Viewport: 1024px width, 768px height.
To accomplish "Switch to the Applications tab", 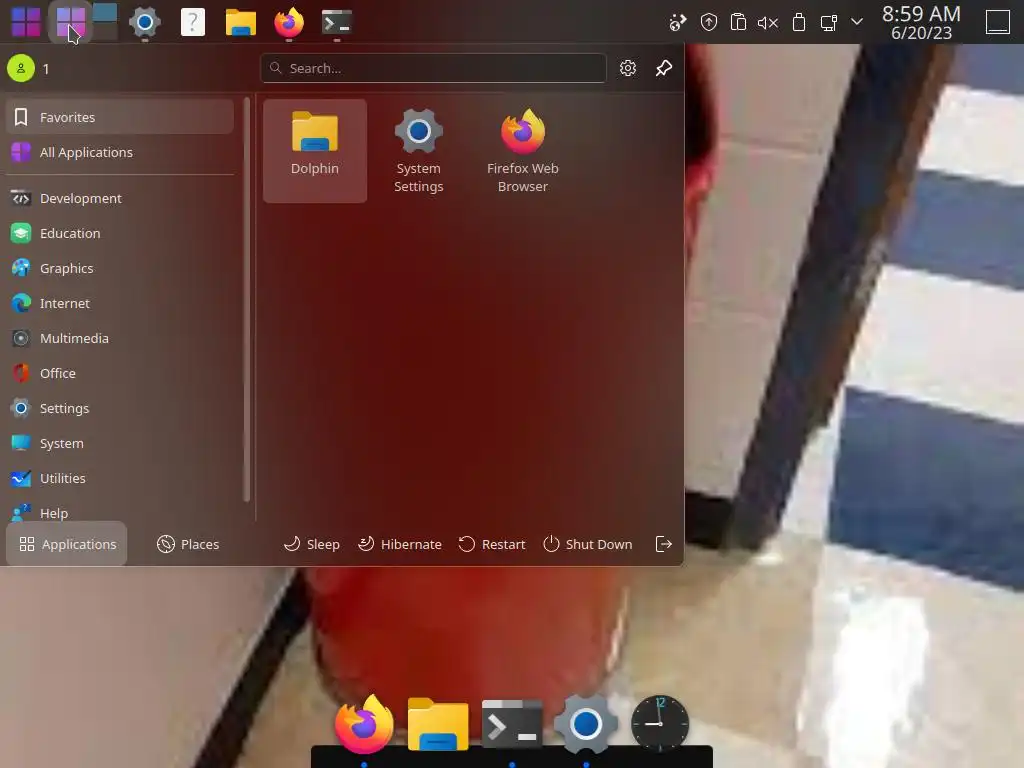I will click(67, 544).
